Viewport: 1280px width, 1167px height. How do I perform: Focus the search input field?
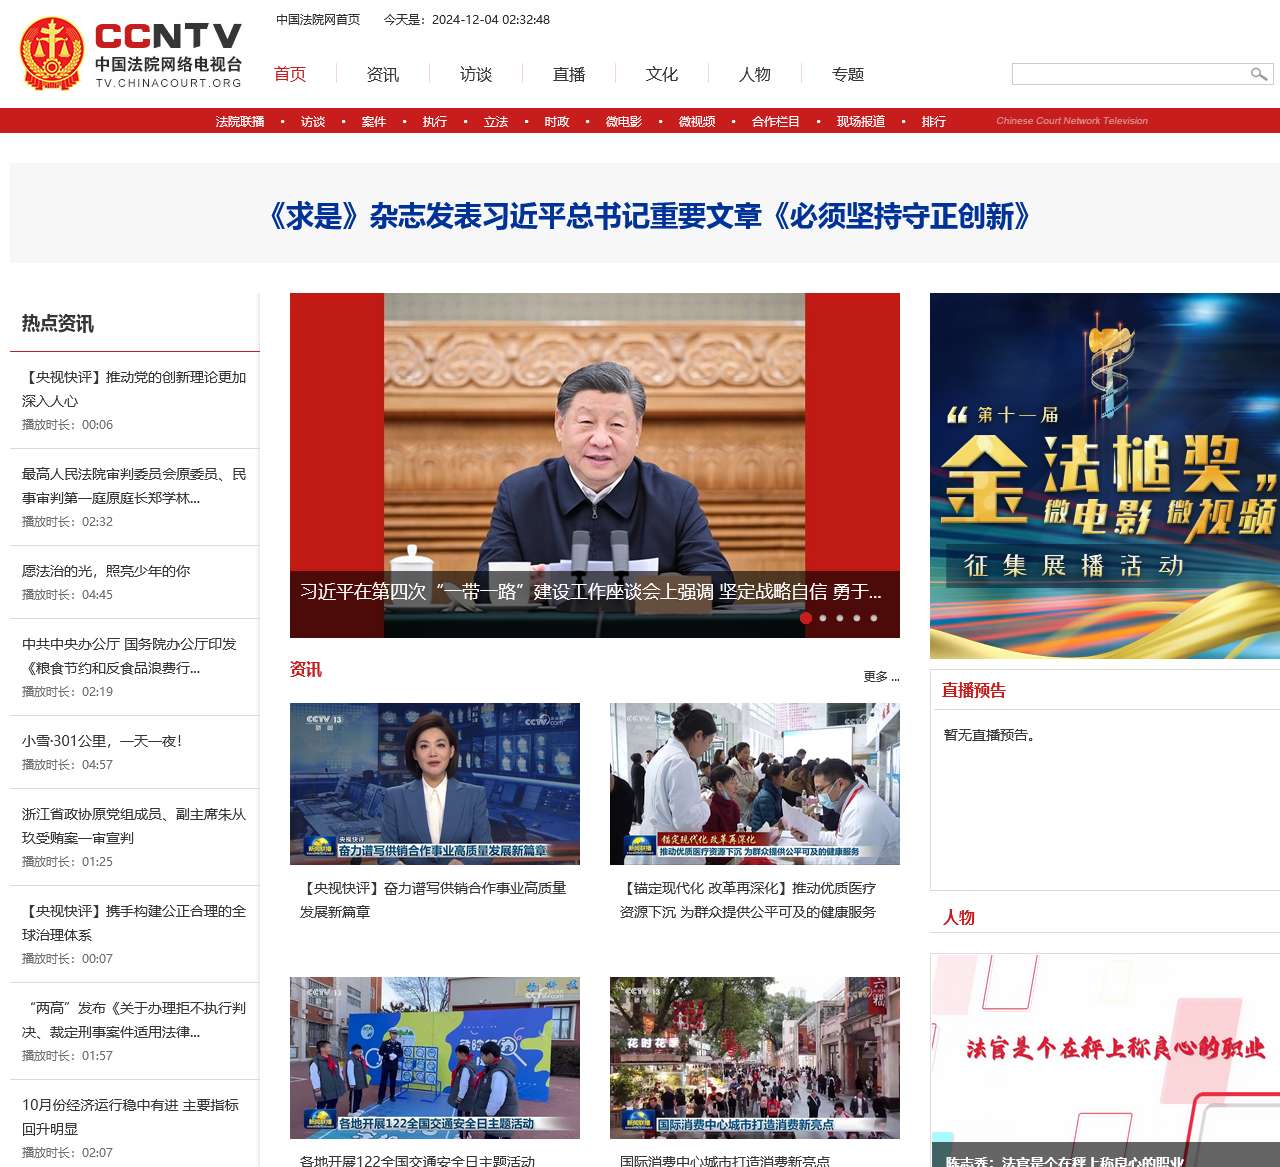pos(1129,74)
